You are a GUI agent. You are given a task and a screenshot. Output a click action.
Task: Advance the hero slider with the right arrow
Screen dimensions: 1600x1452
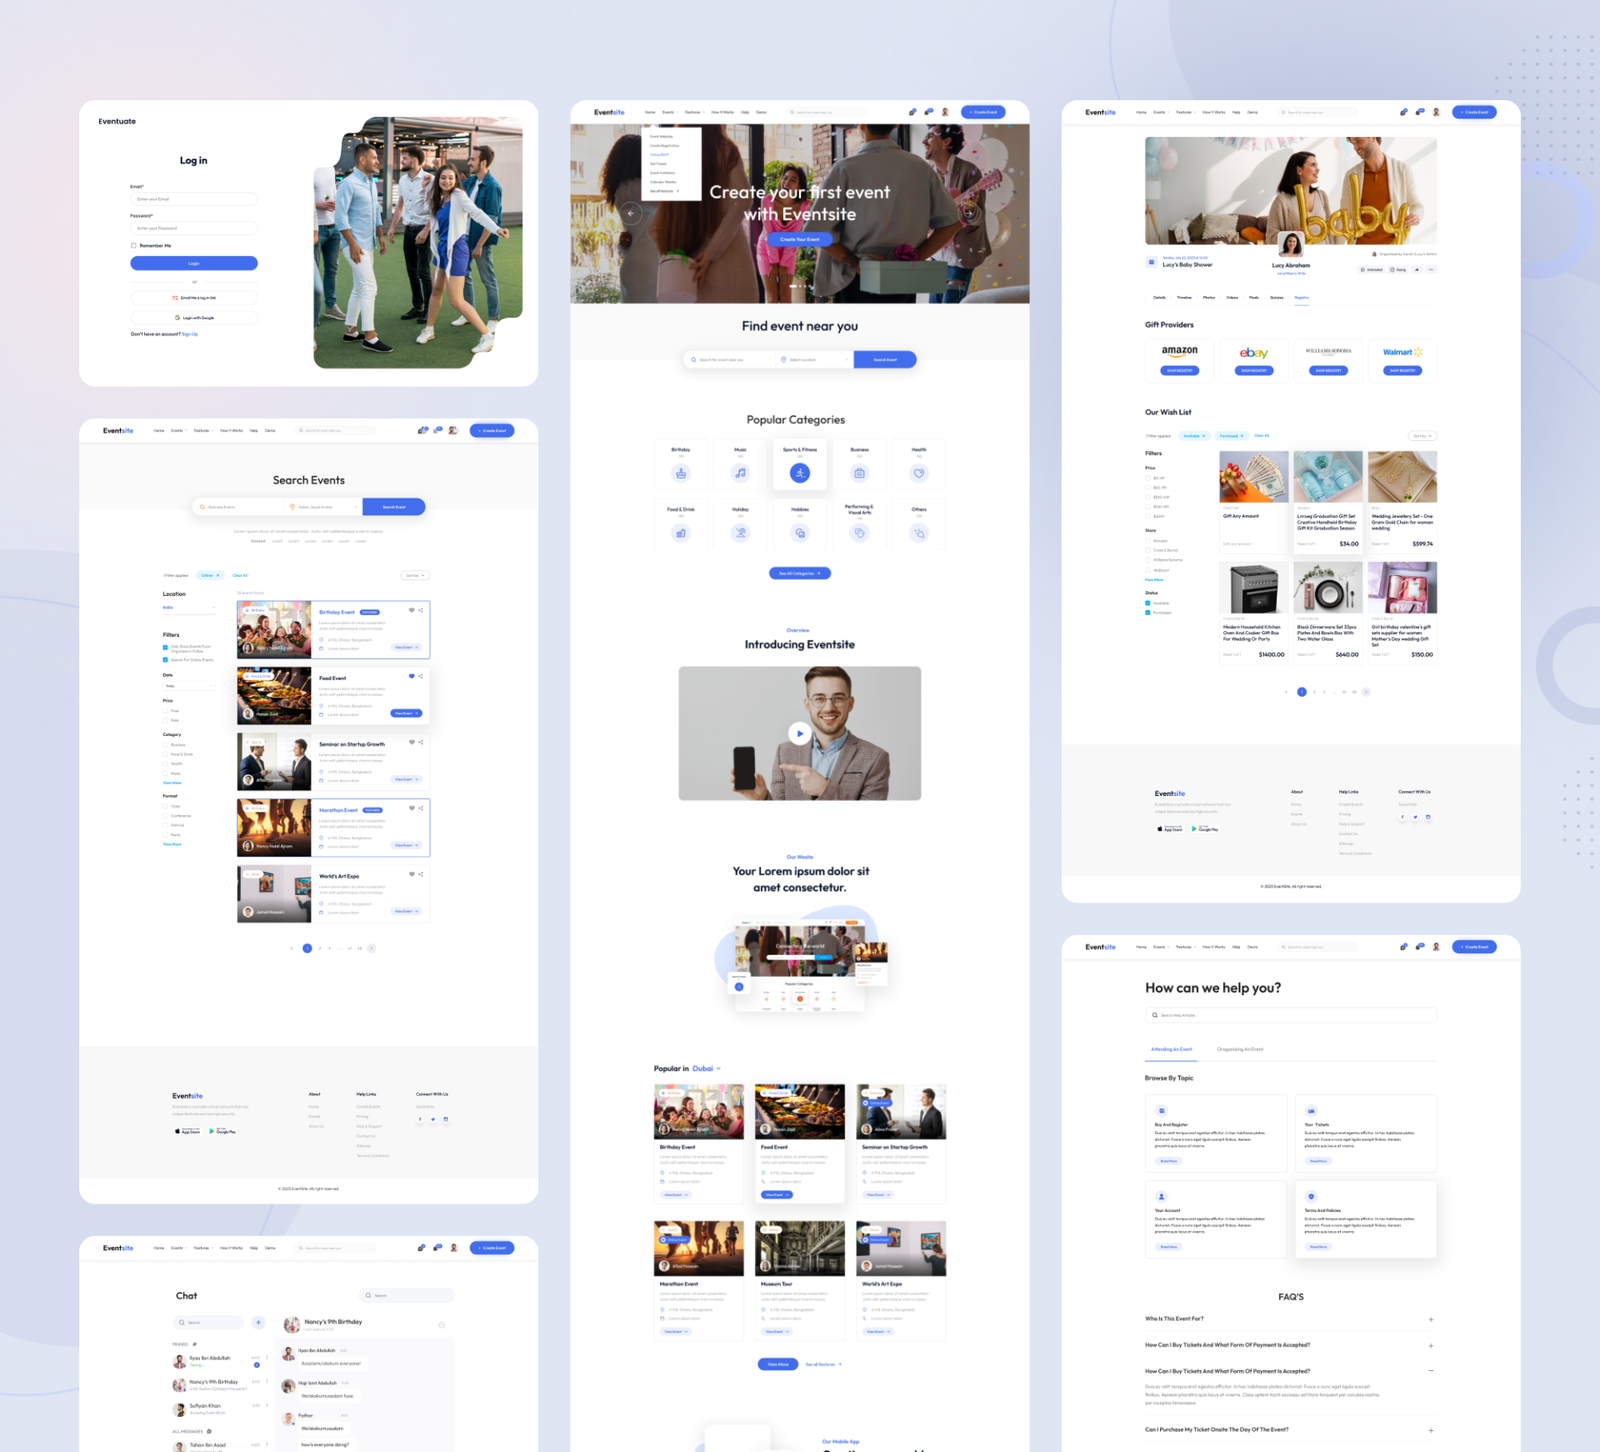tap(969, 213)
